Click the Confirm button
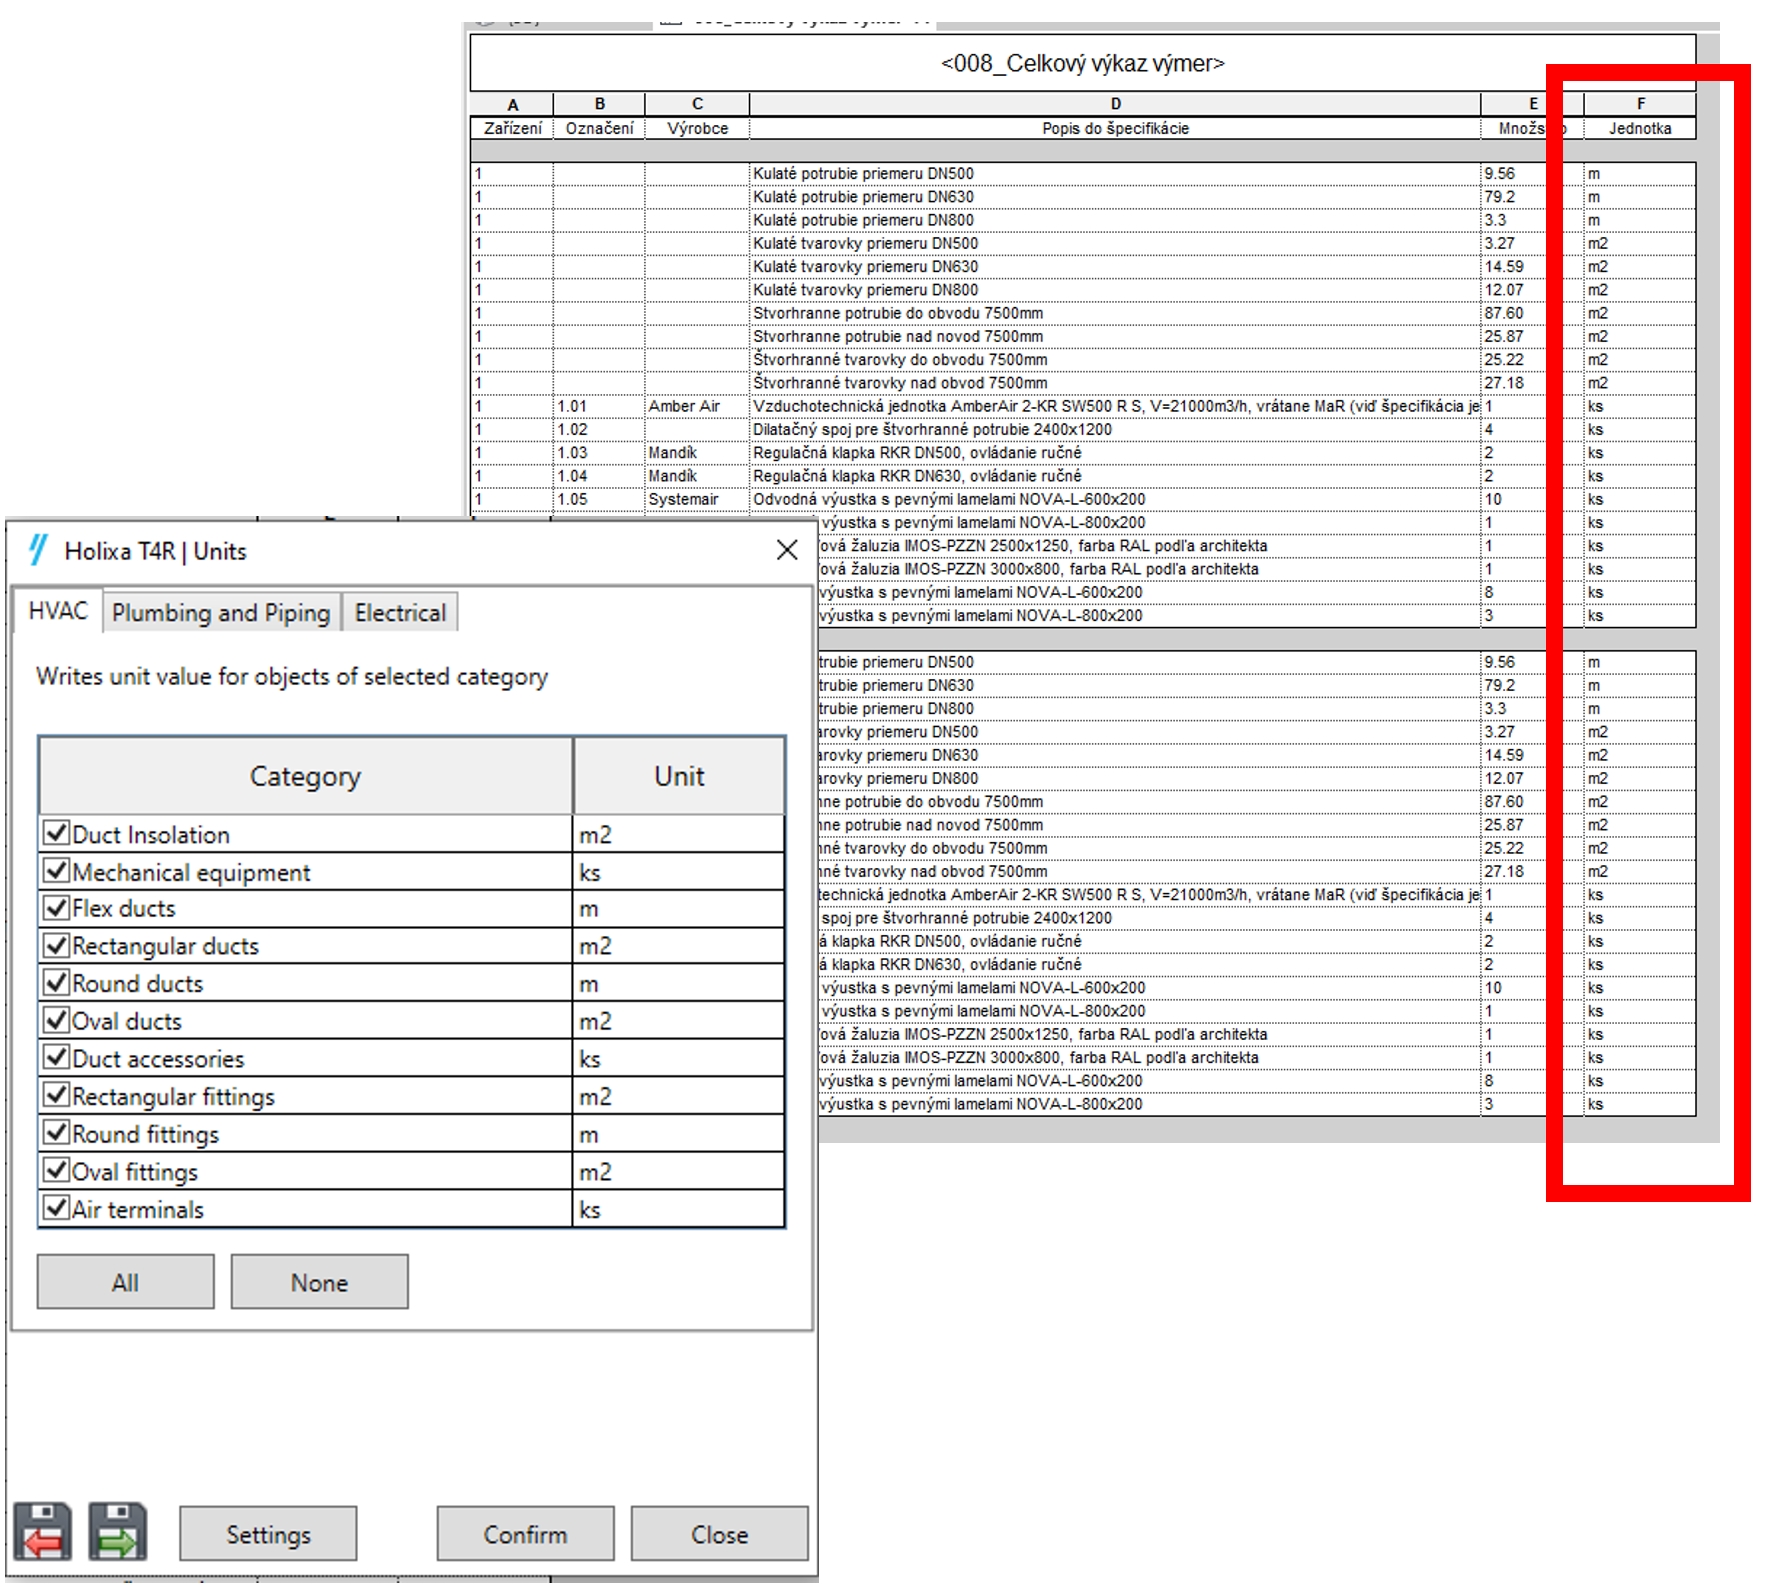The width and height of the screenshot is (1770, 1590). click(x=525, y=1534)
